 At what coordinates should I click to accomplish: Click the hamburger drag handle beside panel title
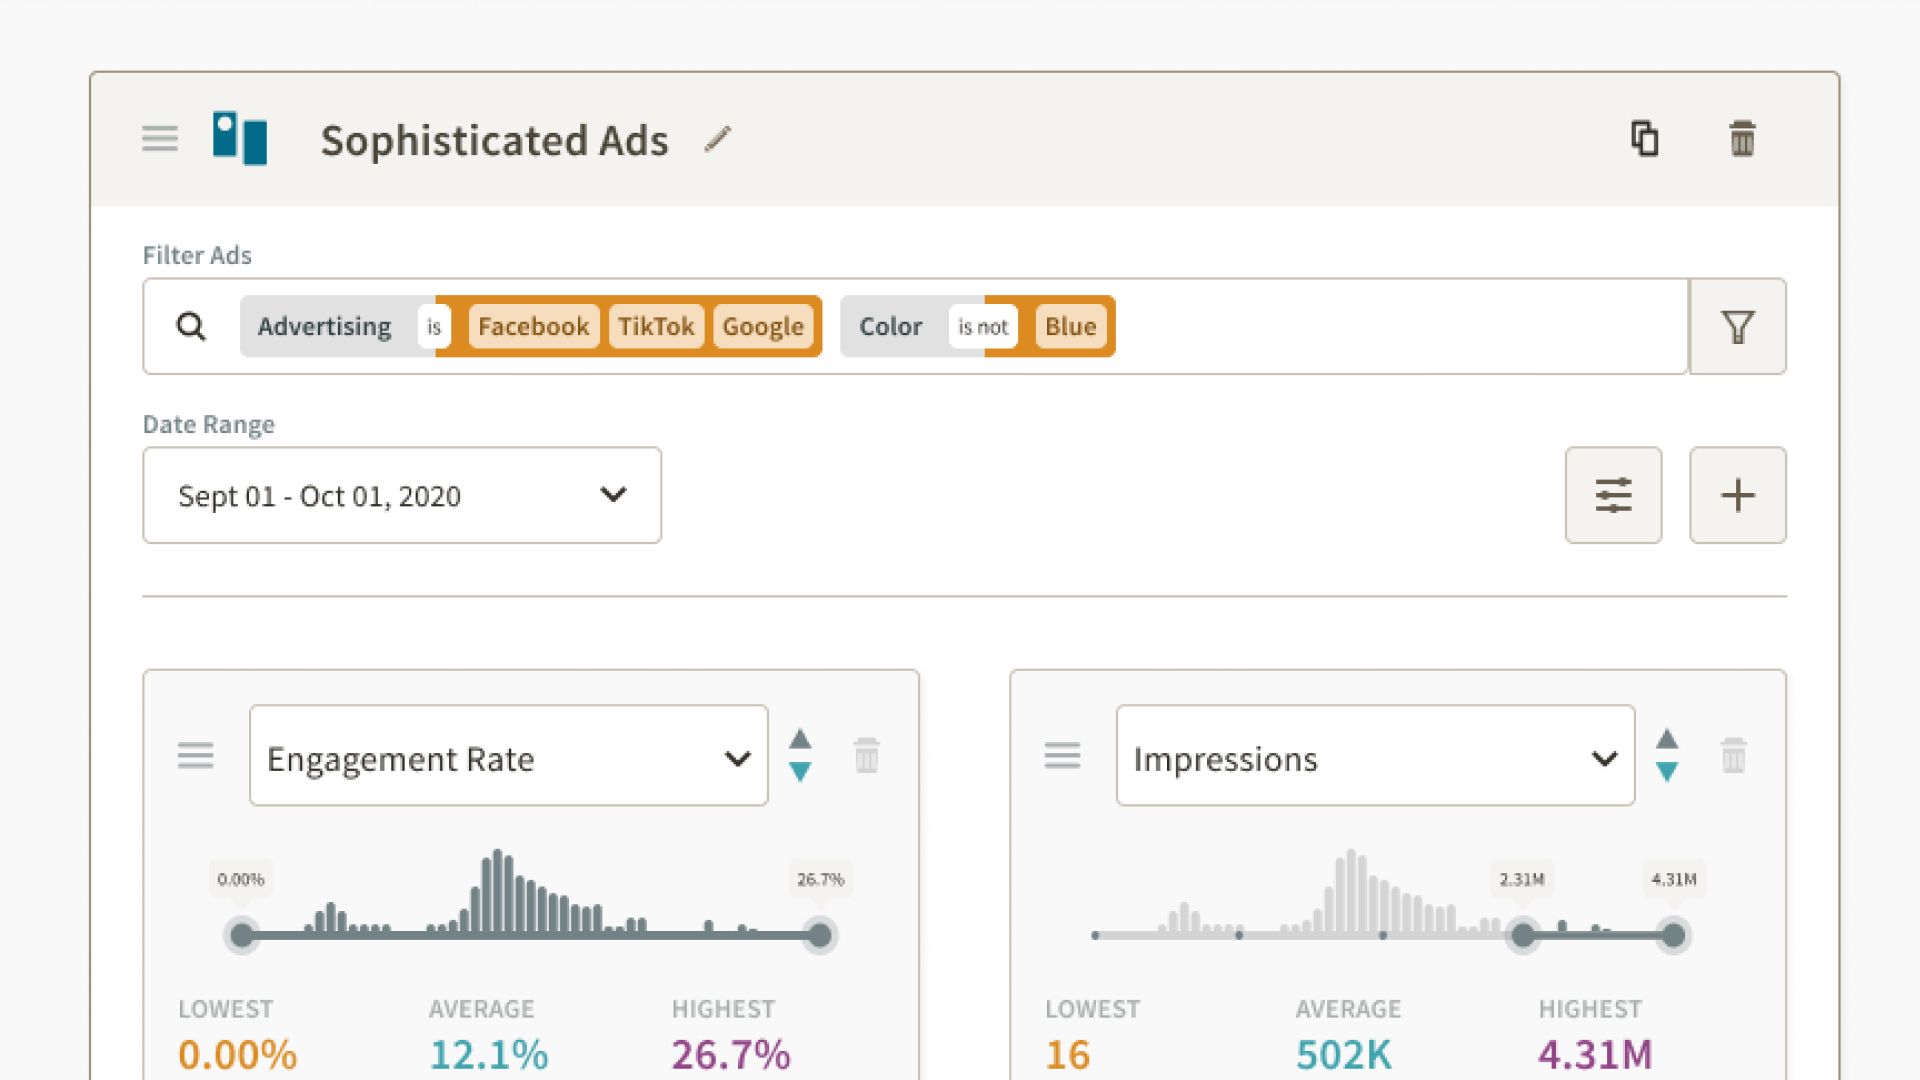160,139
